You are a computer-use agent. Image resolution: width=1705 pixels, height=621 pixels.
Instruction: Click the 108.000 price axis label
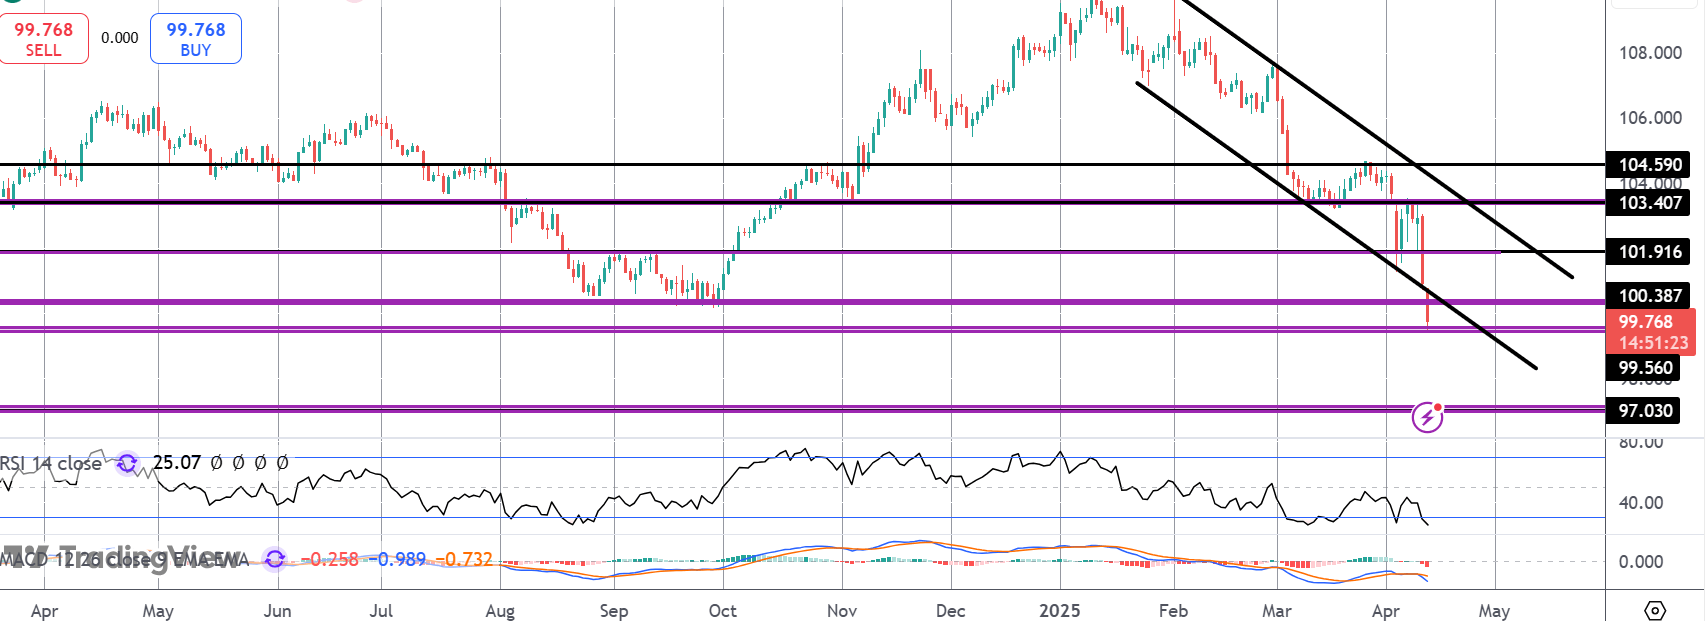[1650, 53]
